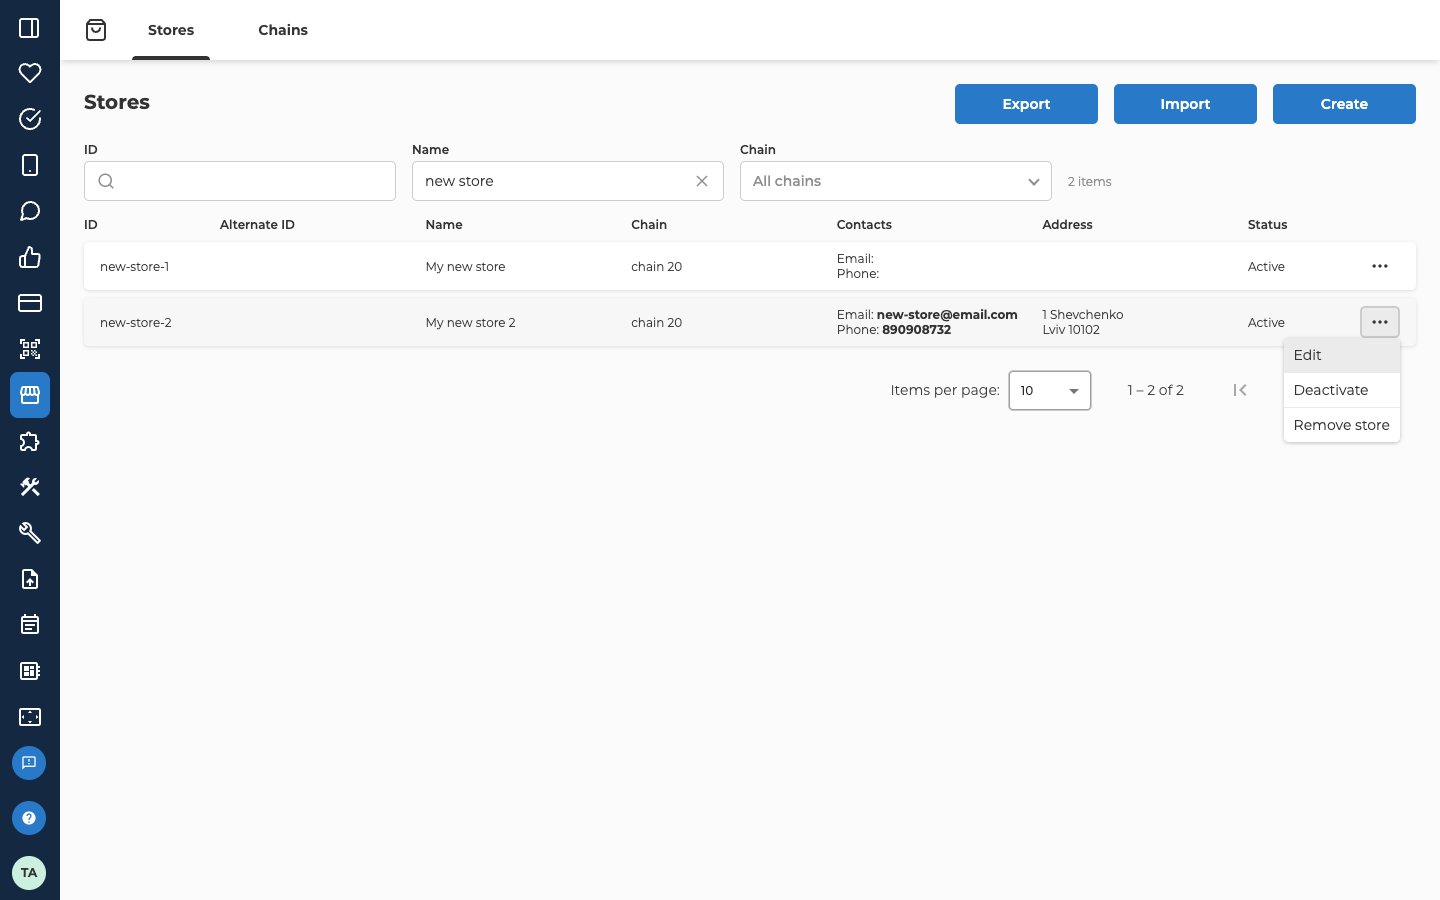Focus the Name filter field
Screen dimensions: 1440x900
point(568,181)
